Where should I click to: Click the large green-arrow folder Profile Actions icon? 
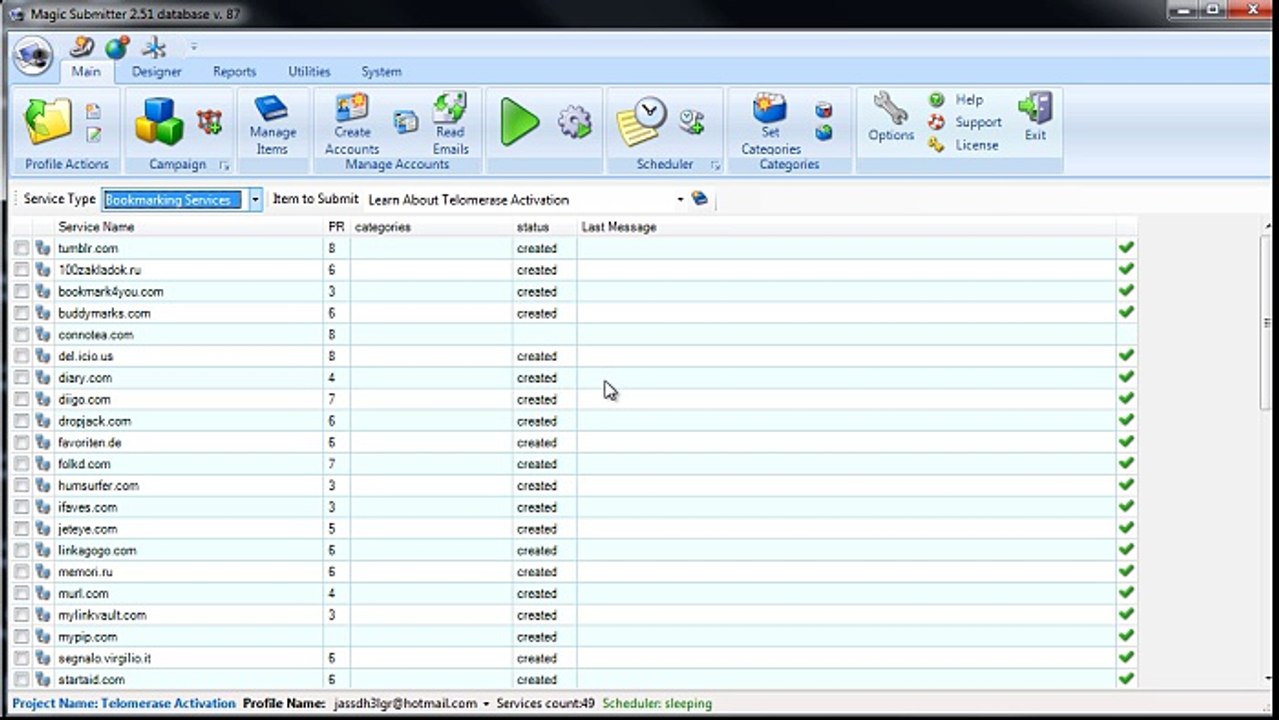pos(48,122)
